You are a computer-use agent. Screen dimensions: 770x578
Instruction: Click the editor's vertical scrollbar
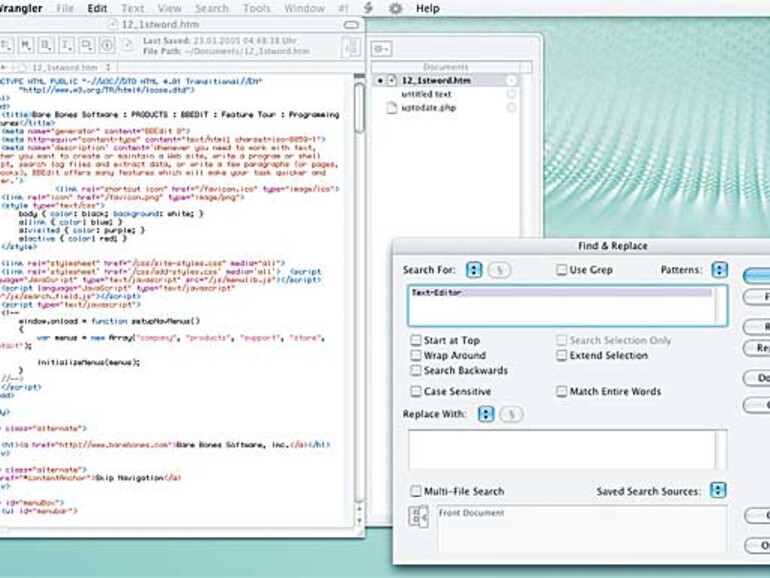(x=359, y=300)
